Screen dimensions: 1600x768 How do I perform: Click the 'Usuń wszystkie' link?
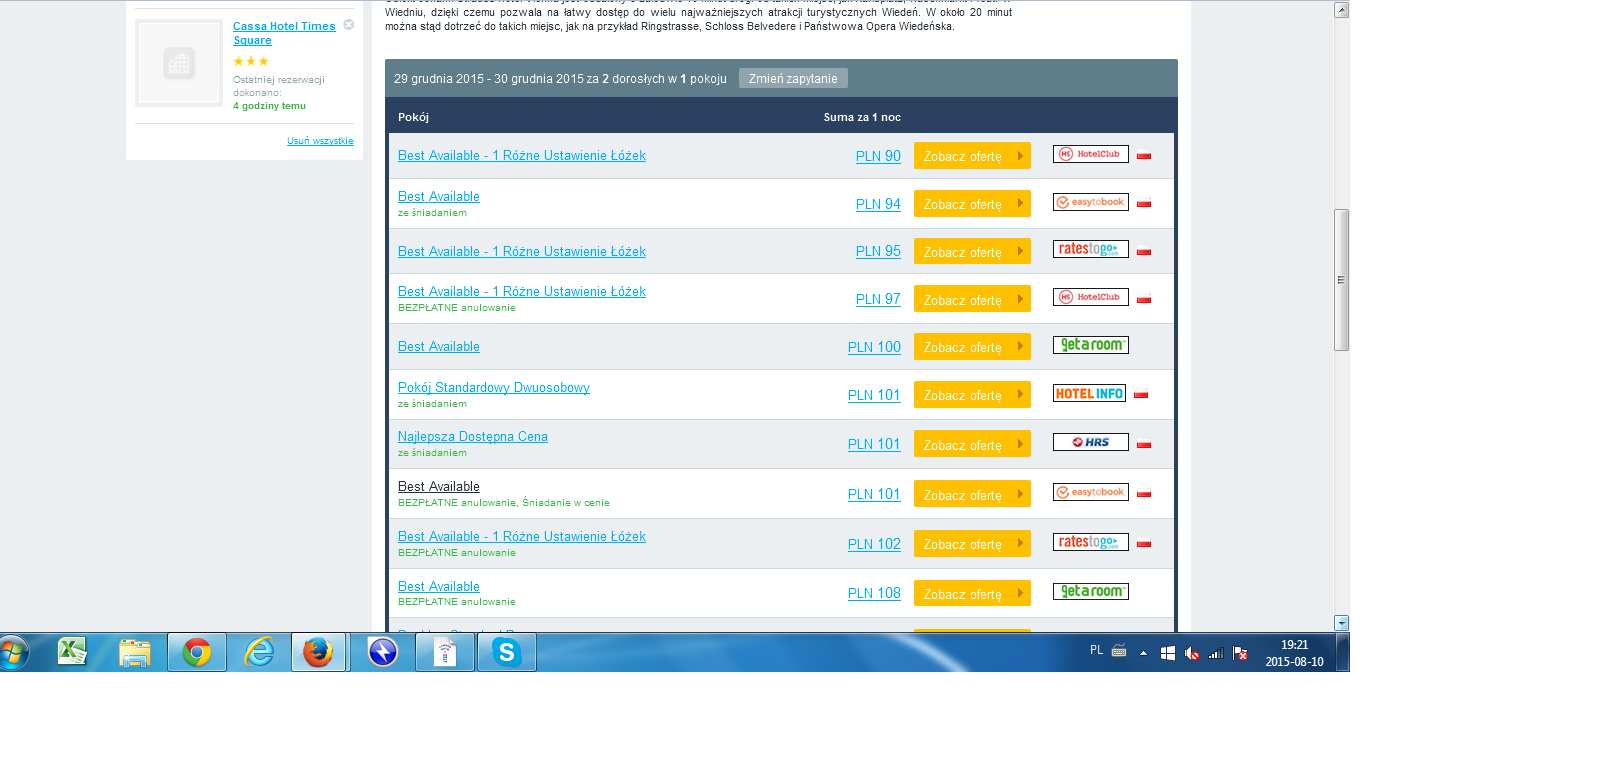pyautogui.click(x=320, y=141)
